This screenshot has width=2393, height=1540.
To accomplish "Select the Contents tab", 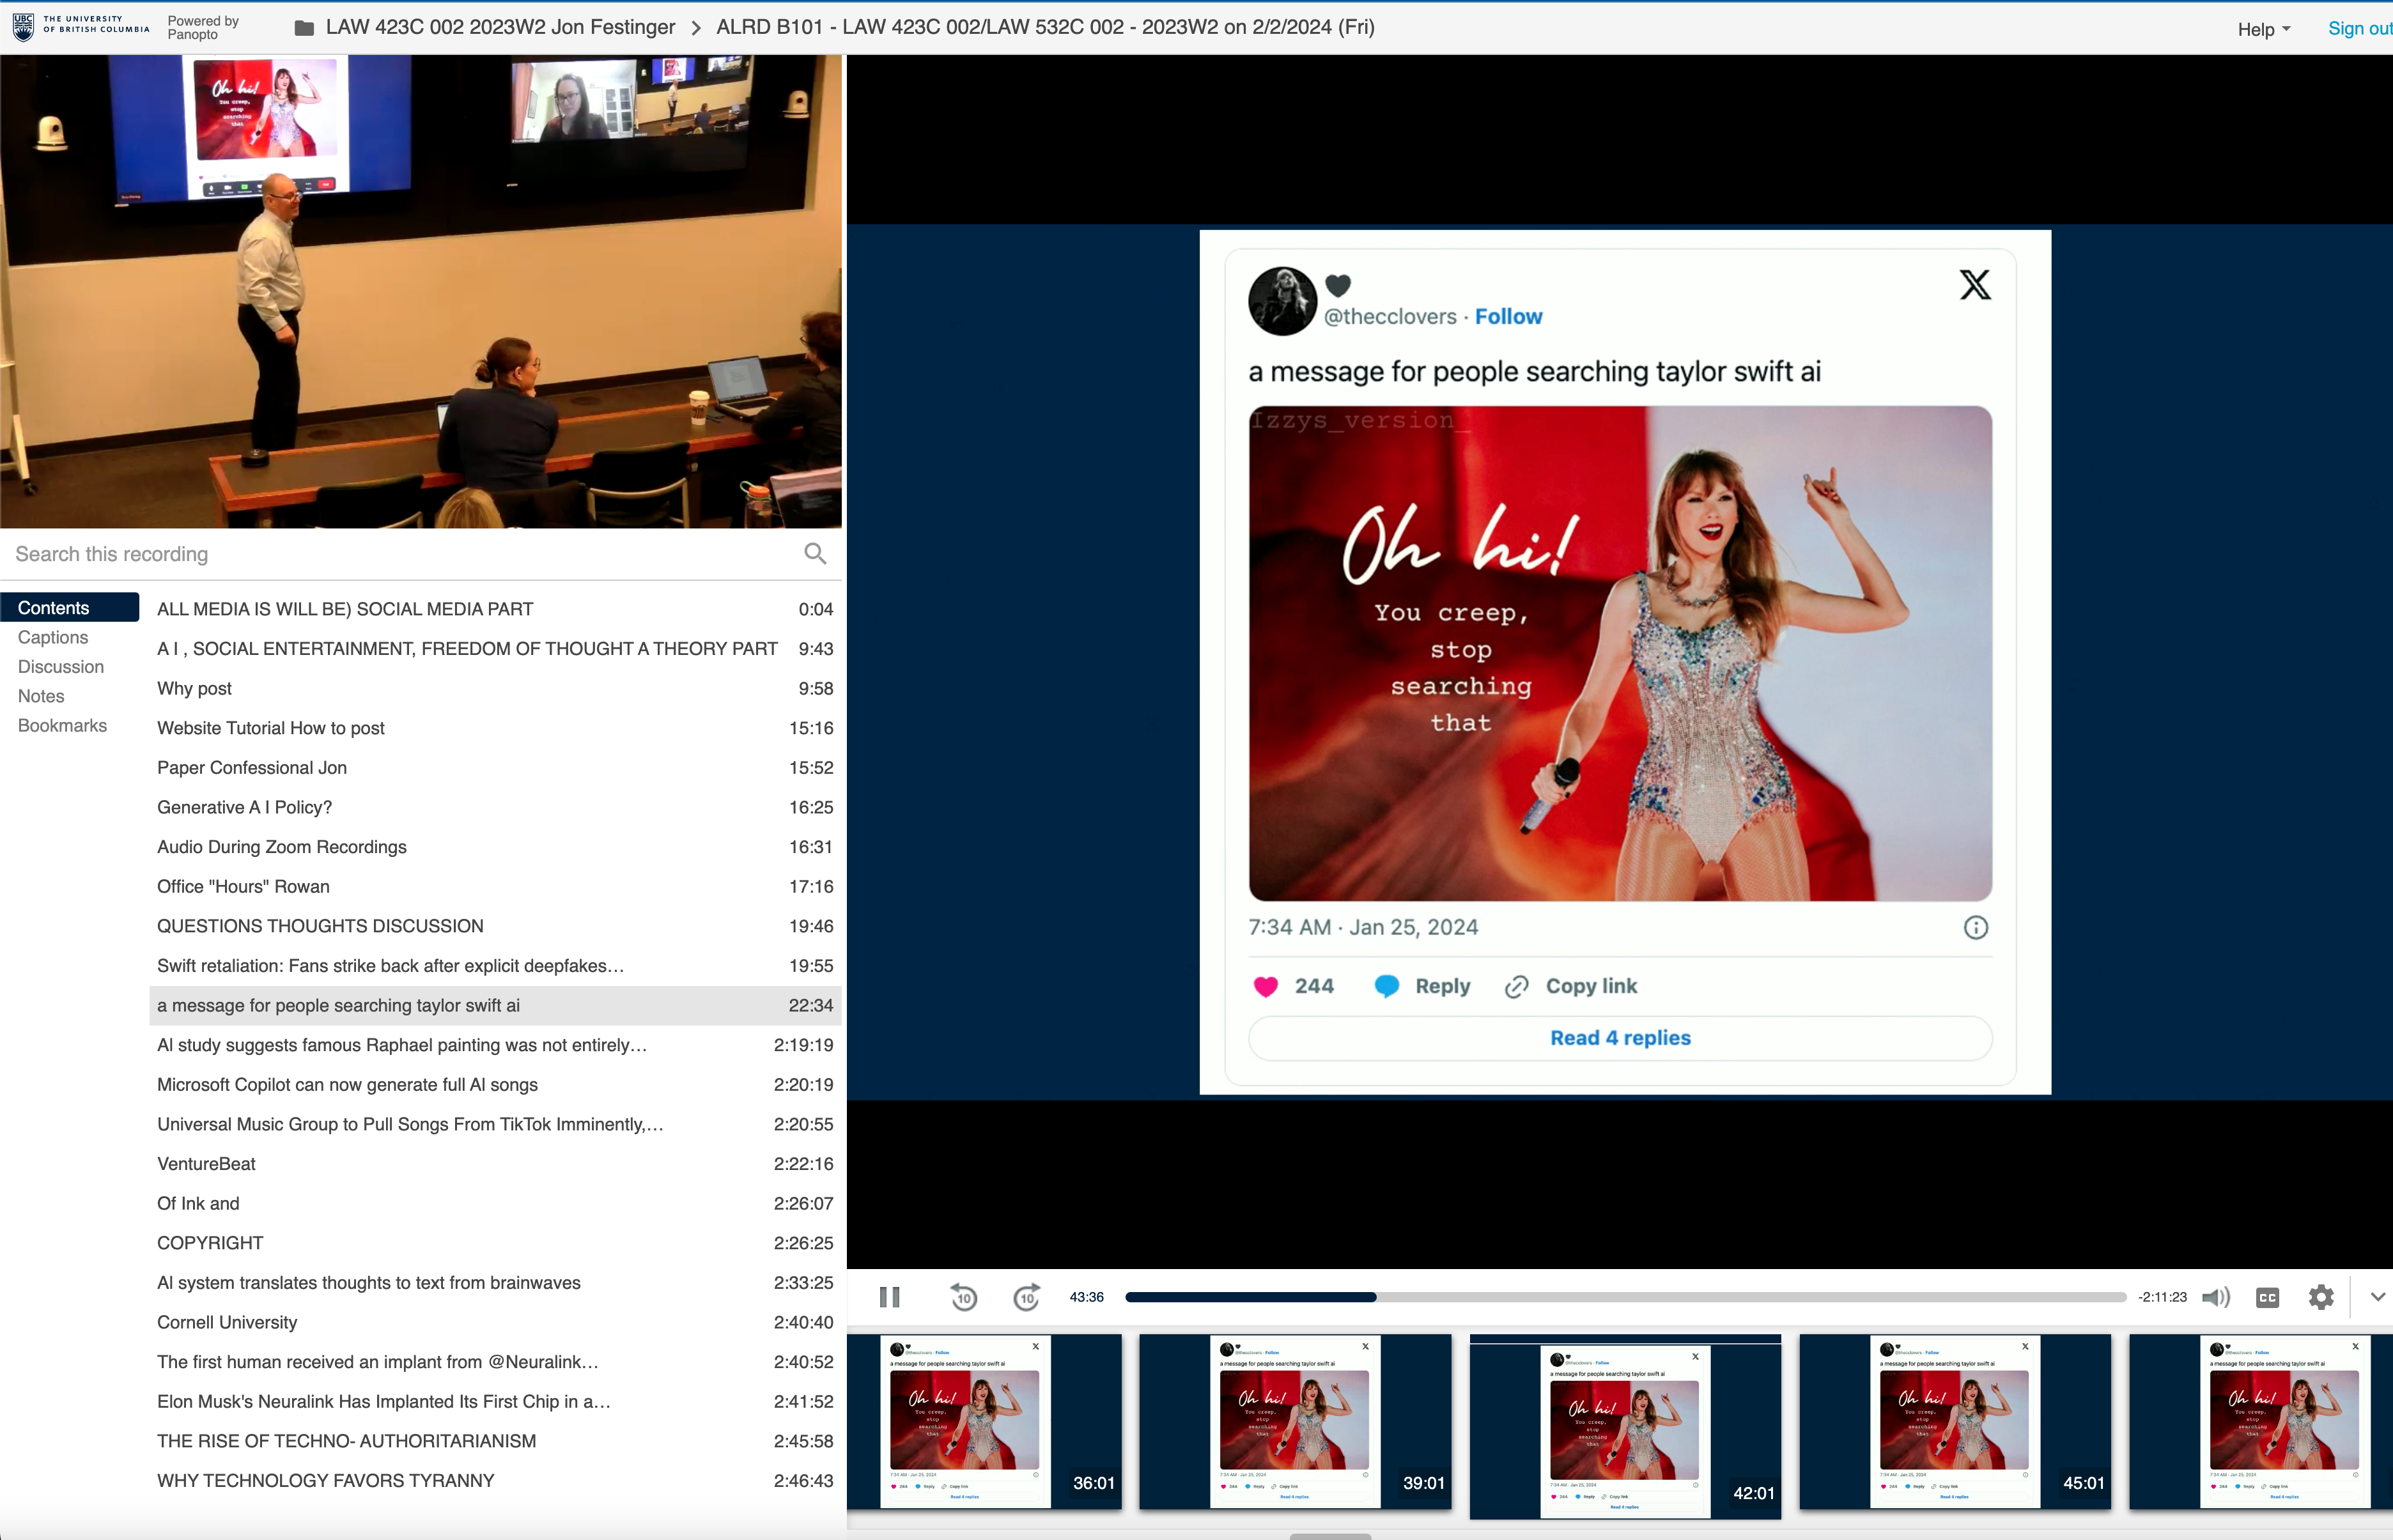I will tap(69, 607).
